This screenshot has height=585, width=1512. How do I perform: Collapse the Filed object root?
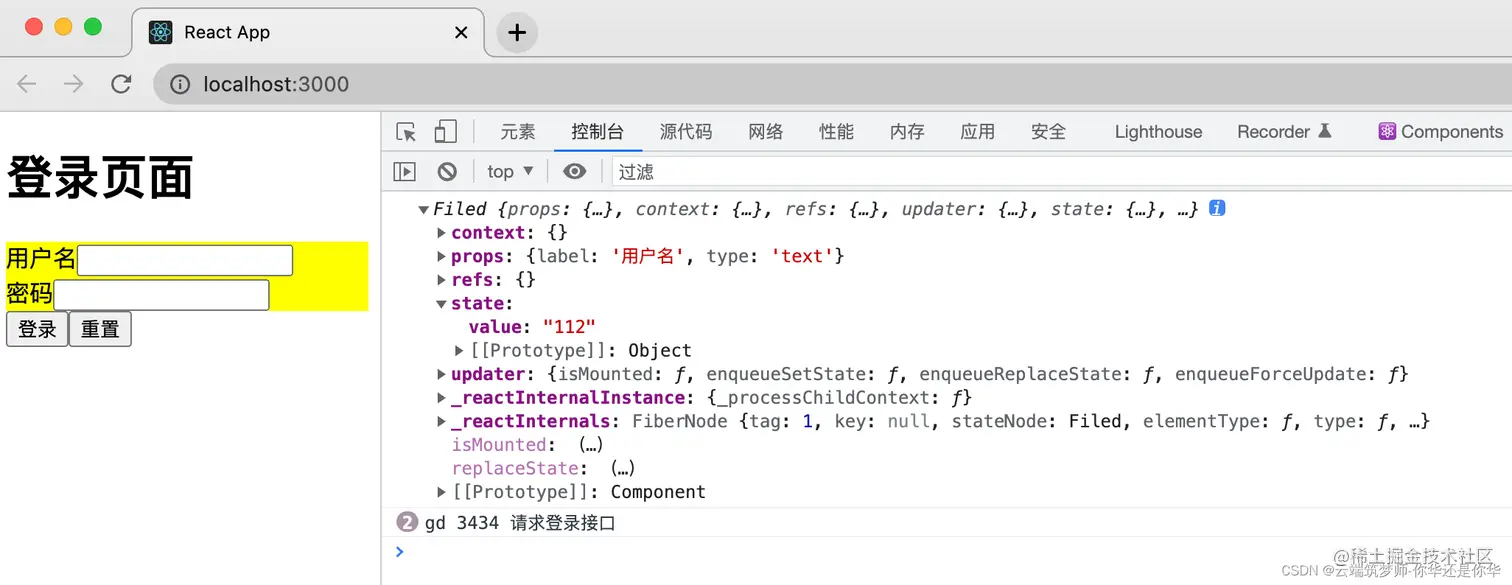point(423,209)
